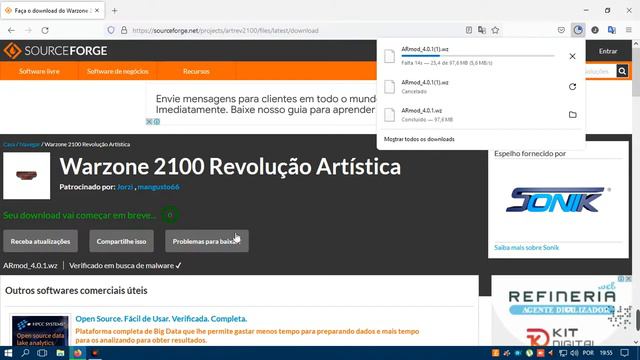Click the translate page icon in address bar
Screen dimensions: 640x360
pyautogui.click(x=482, y=30)
